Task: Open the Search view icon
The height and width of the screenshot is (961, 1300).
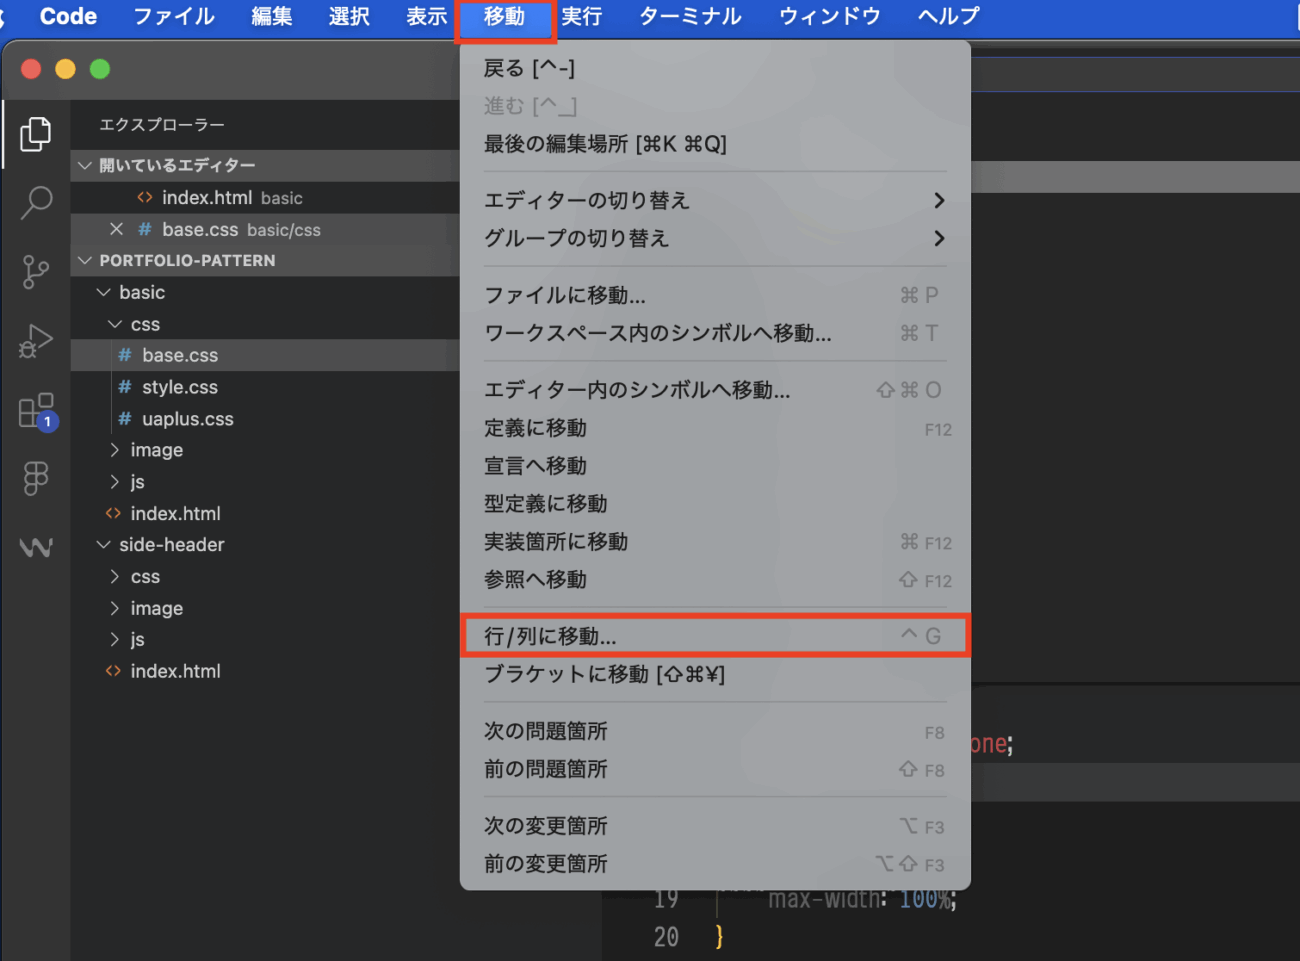Action: click(36, 203)
